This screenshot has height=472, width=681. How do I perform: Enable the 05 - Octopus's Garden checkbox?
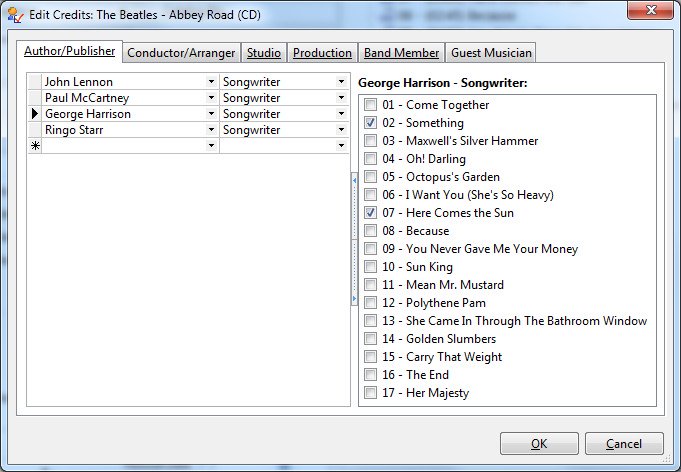370,177
